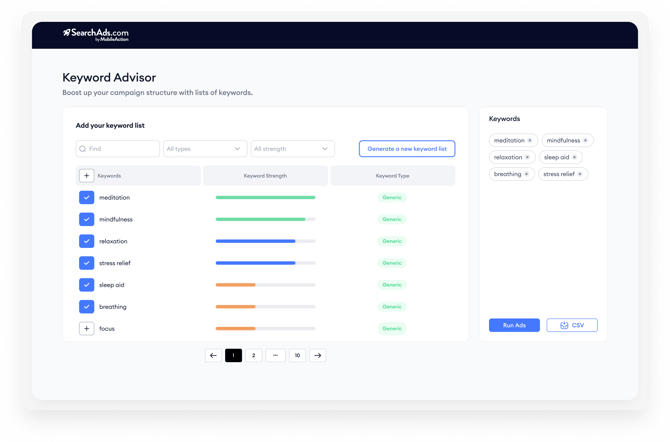Image resolution: width=670 pixels, height=442 pixels.
Task: Remove the relaxation keyword tag
Action: (x=528, y=157)
